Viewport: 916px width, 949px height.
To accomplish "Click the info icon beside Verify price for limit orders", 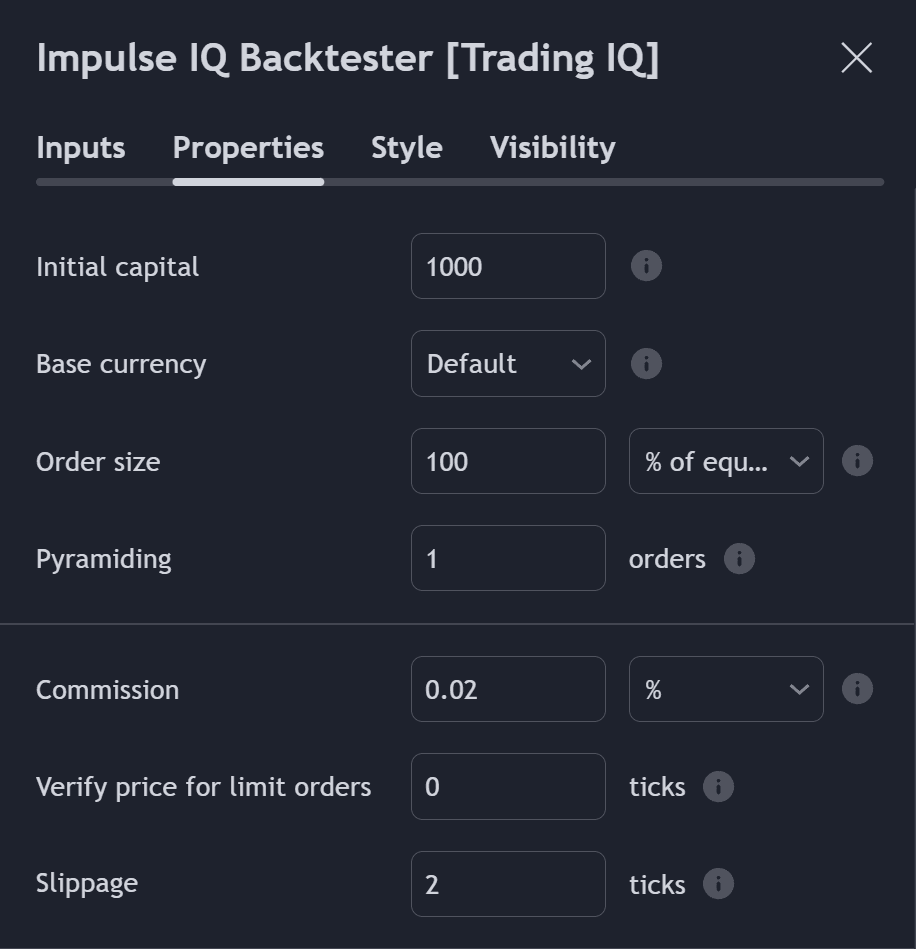I will [718, 787].
